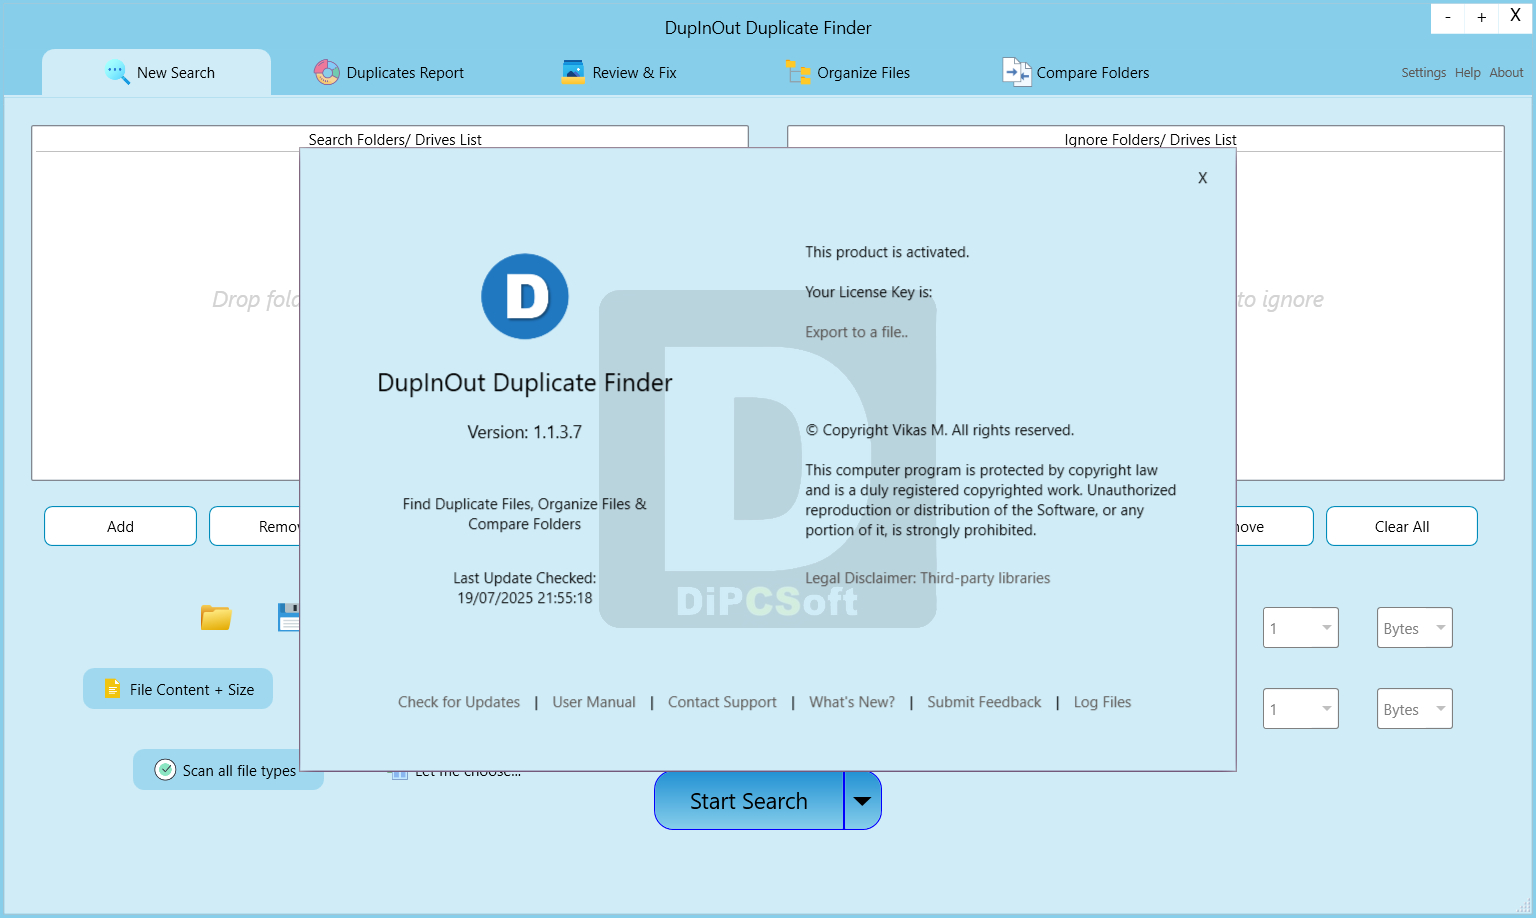Click the Ignore Folders/ Drives List header

click(1150, 139)
